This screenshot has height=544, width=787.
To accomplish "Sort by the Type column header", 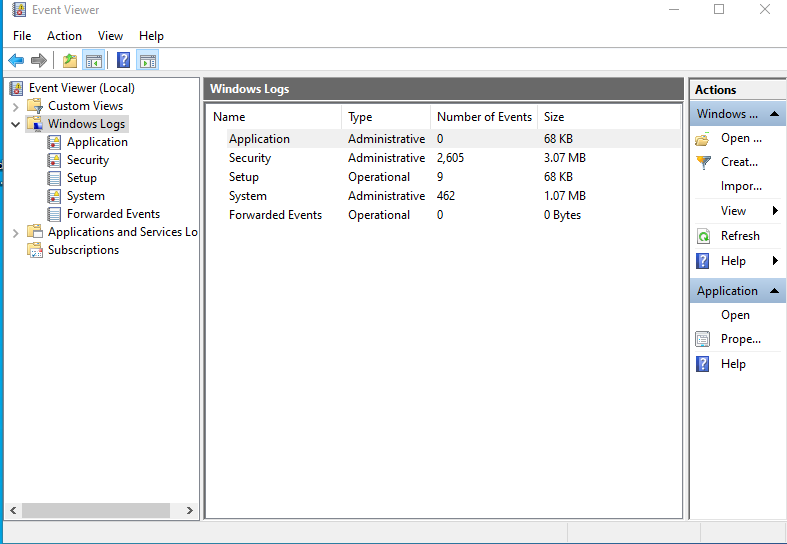I will pyautogui.click(x=386, y=117).
